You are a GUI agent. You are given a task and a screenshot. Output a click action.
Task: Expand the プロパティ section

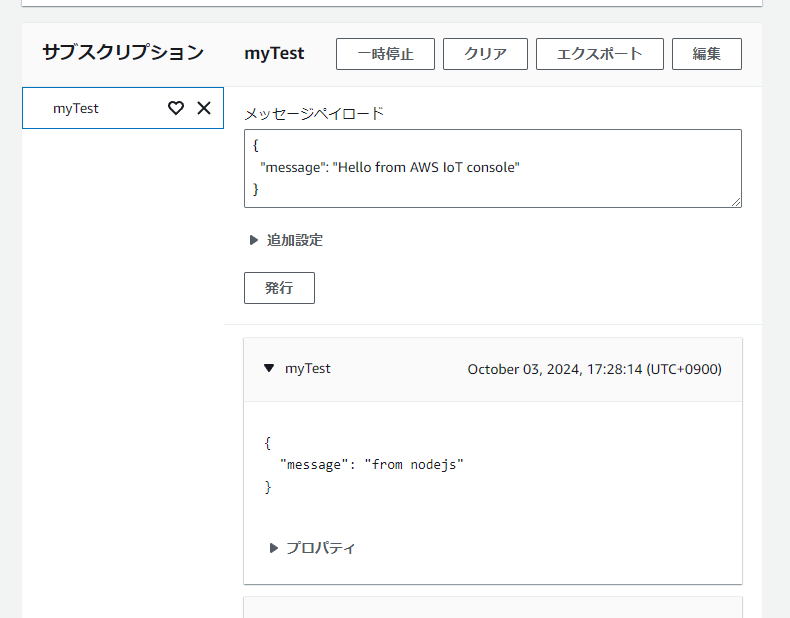274,548
